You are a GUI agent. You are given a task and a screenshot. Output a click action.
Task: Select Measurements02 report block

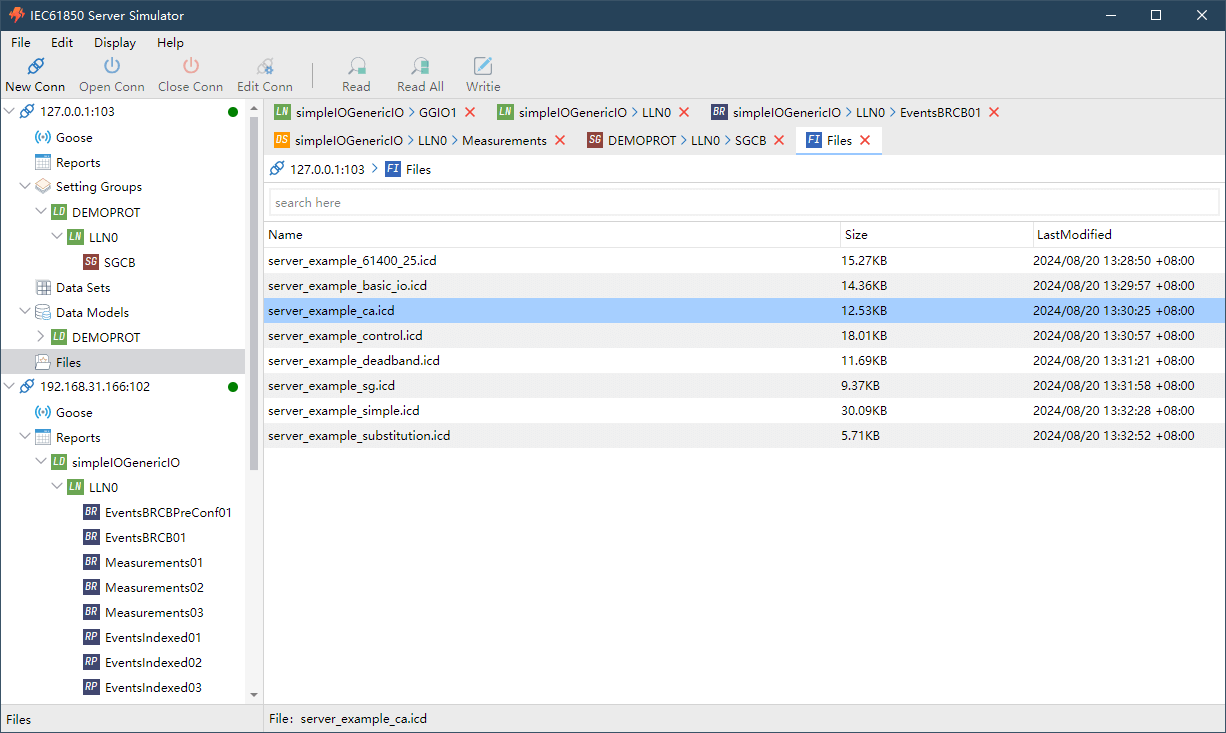[154, 588]
